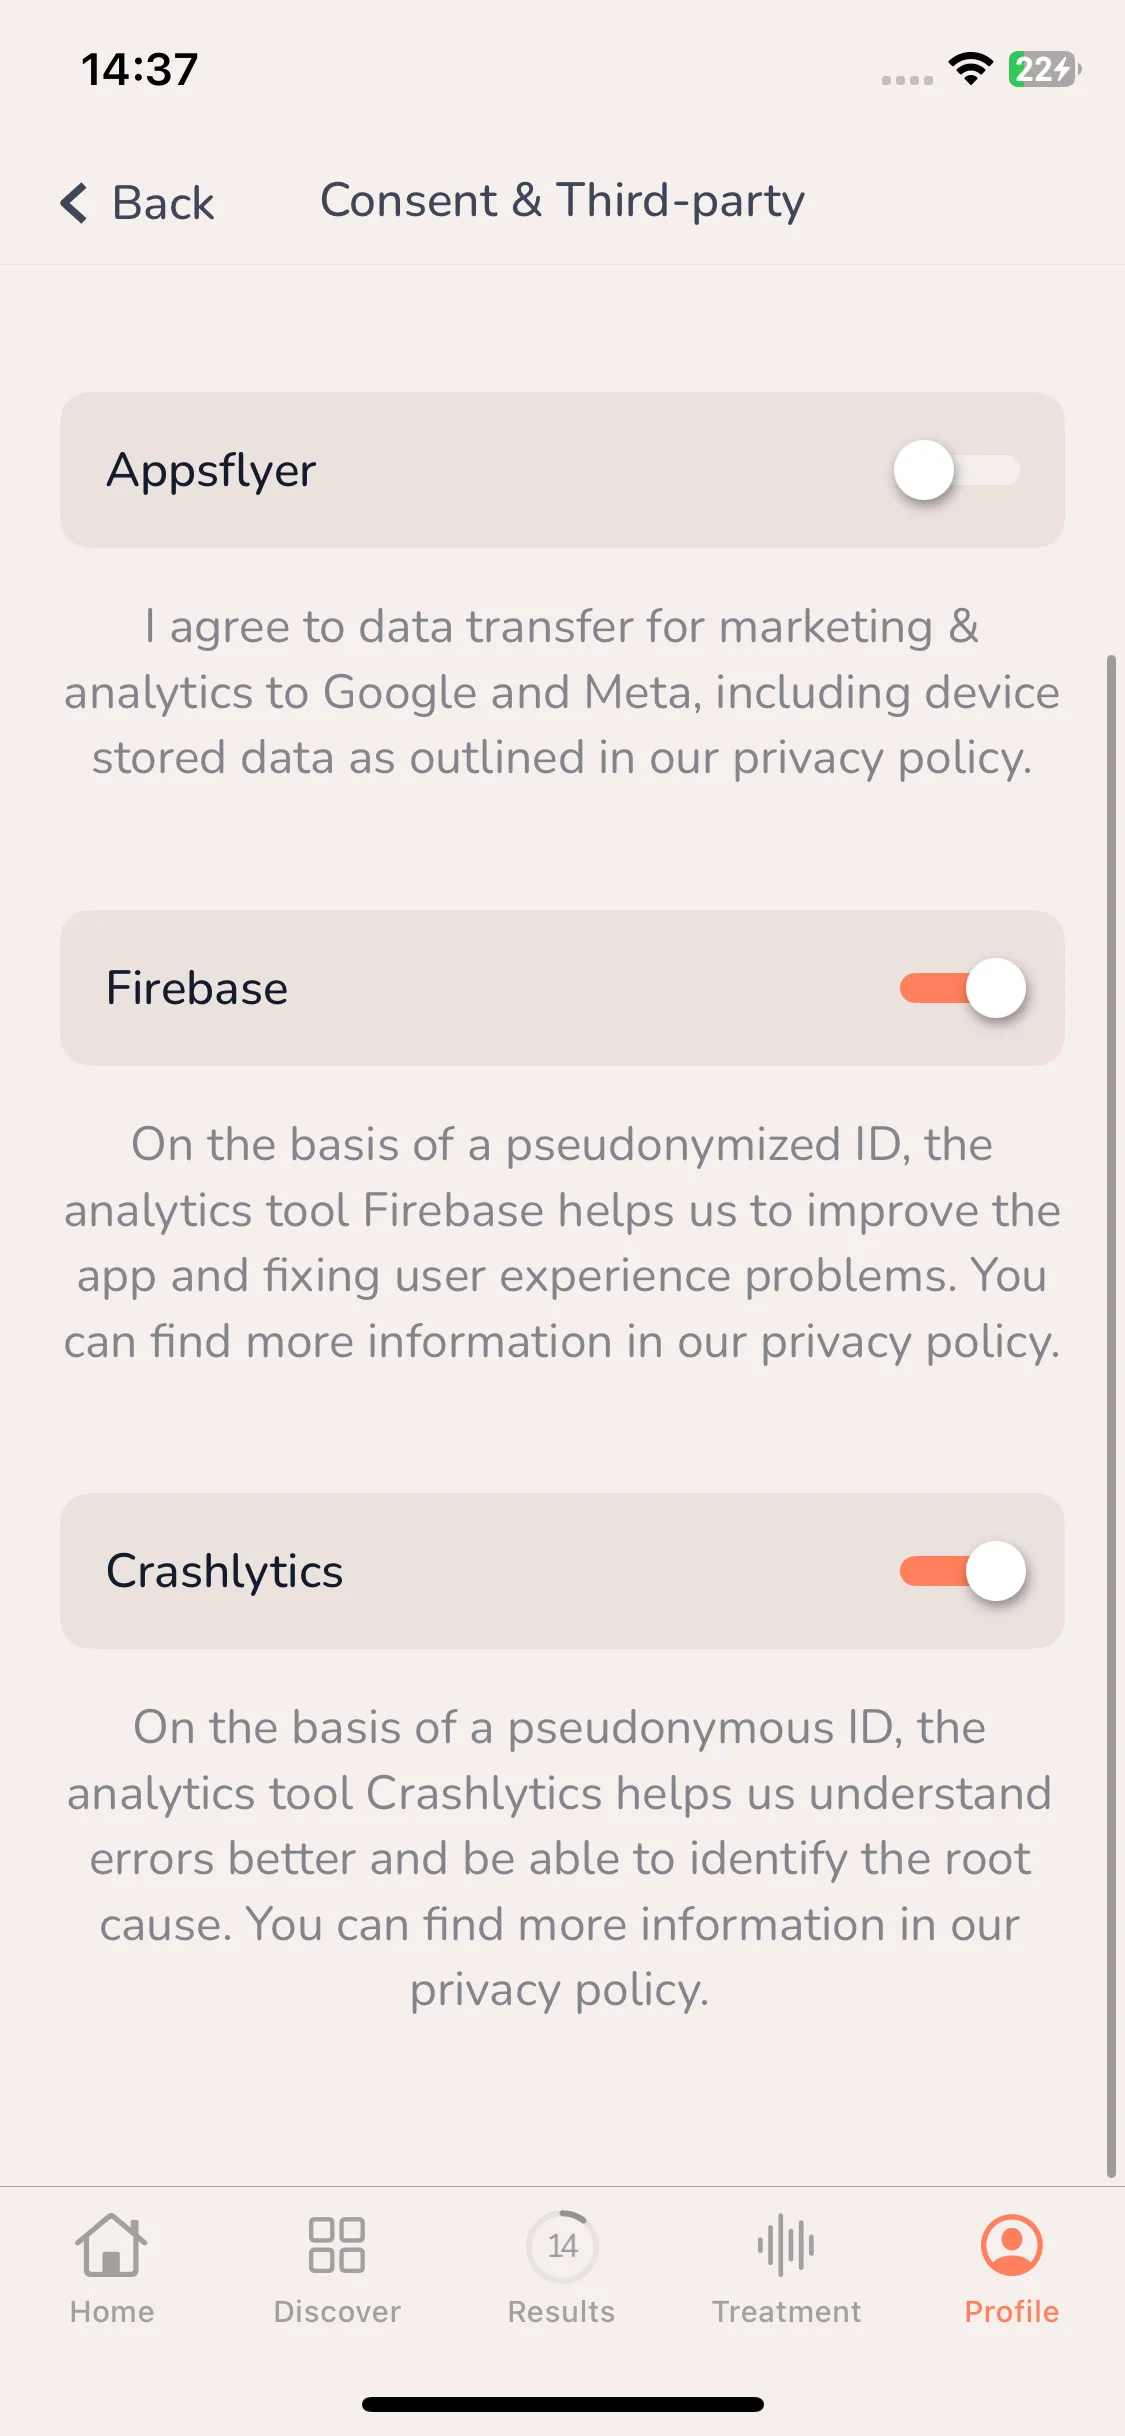Tap the Wi-Fi status icon
Viewport: 1125px width, 2436px height.
(970, 69)
